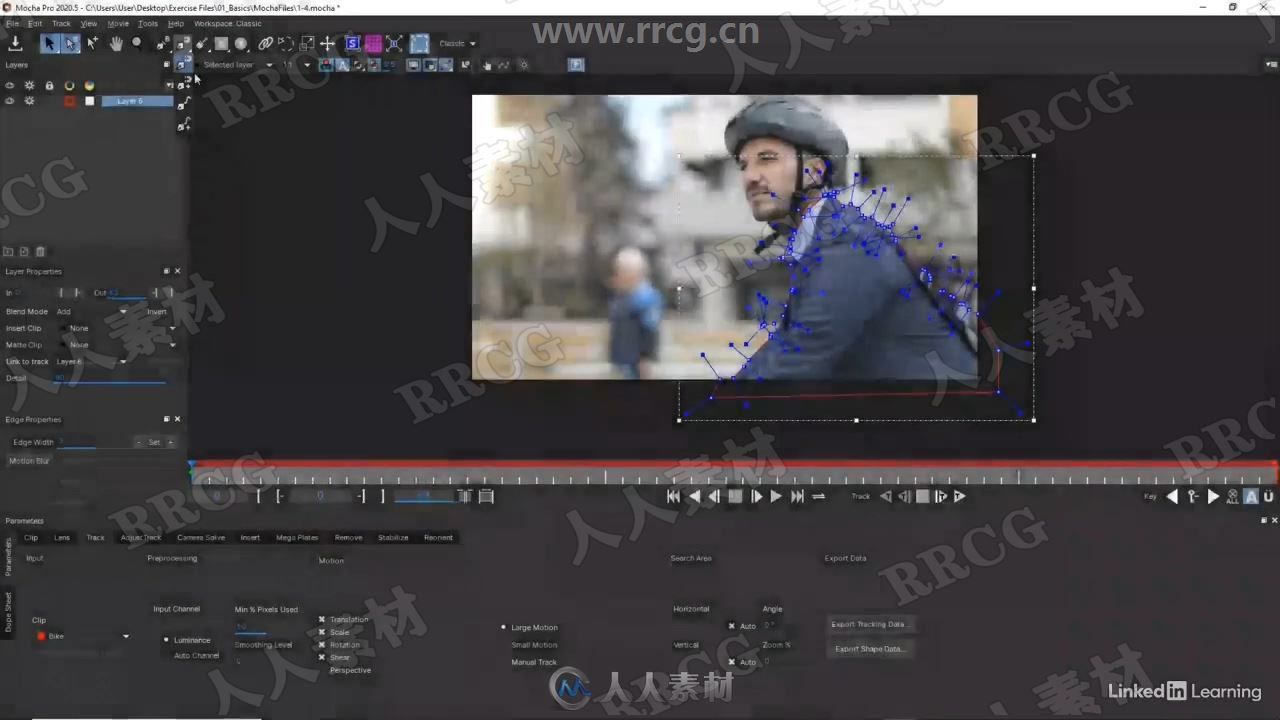Switch to the Remove tab

pyautogui.click(x=348, y=538)
